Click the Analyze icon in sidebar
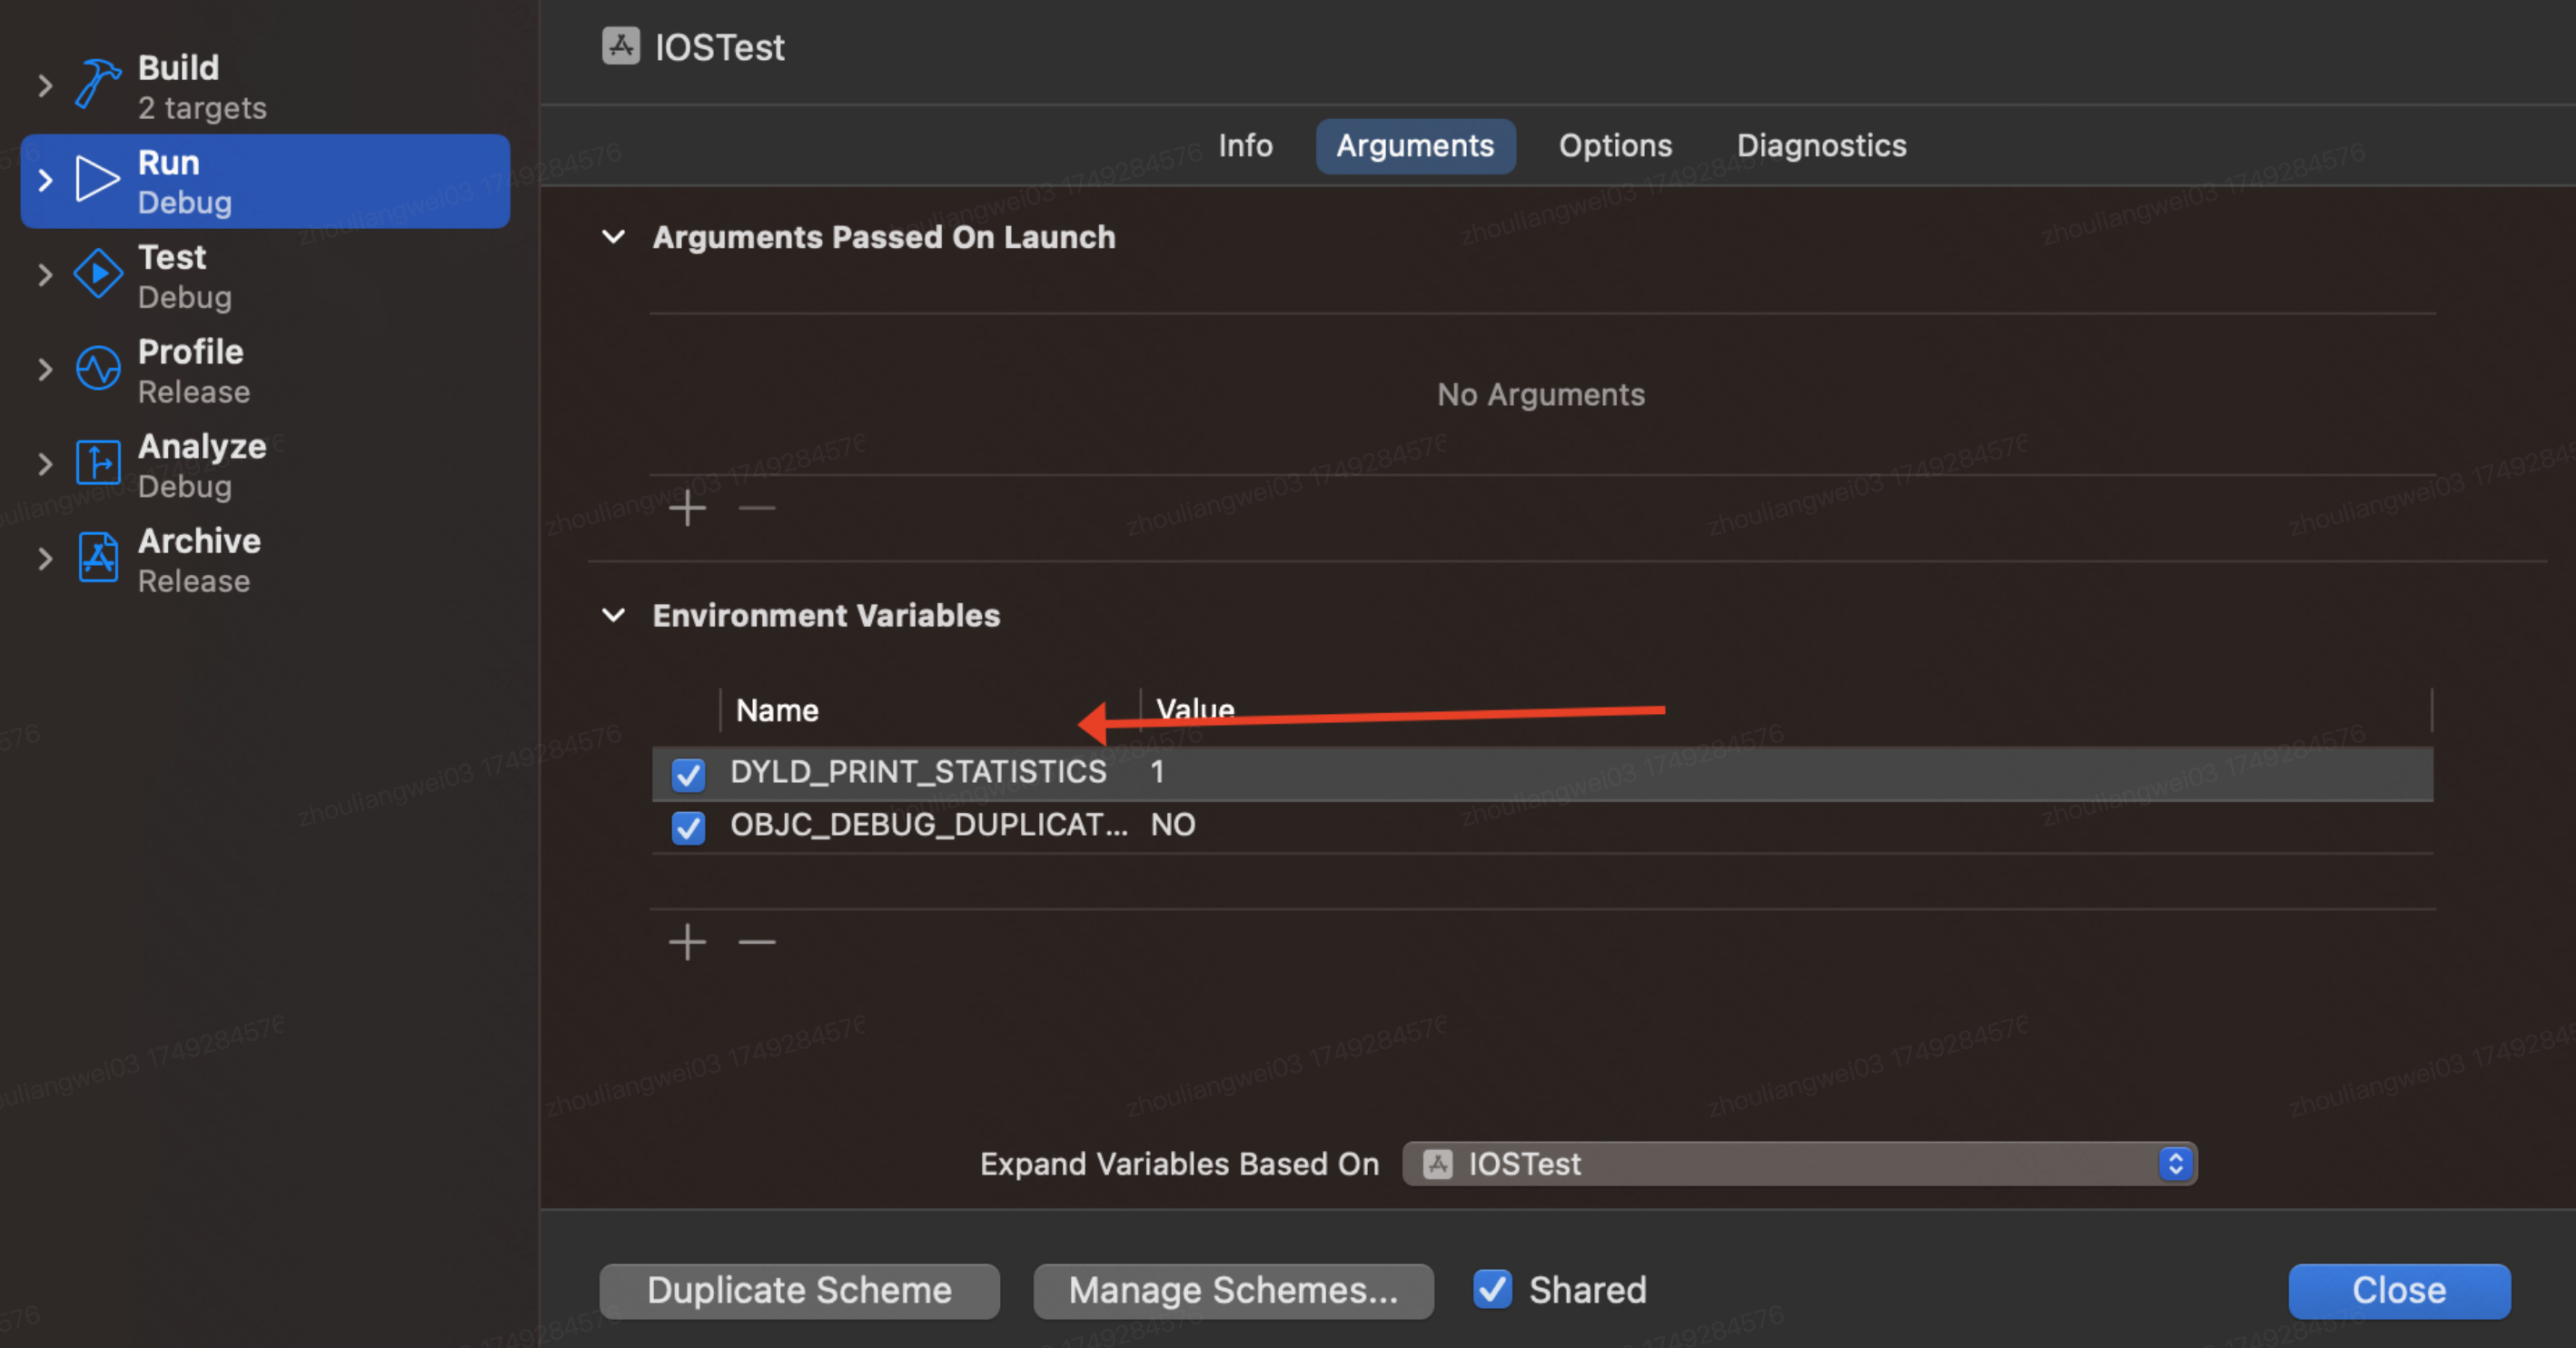Screen dimensions: 2576x1348 (x=98, y=463)
